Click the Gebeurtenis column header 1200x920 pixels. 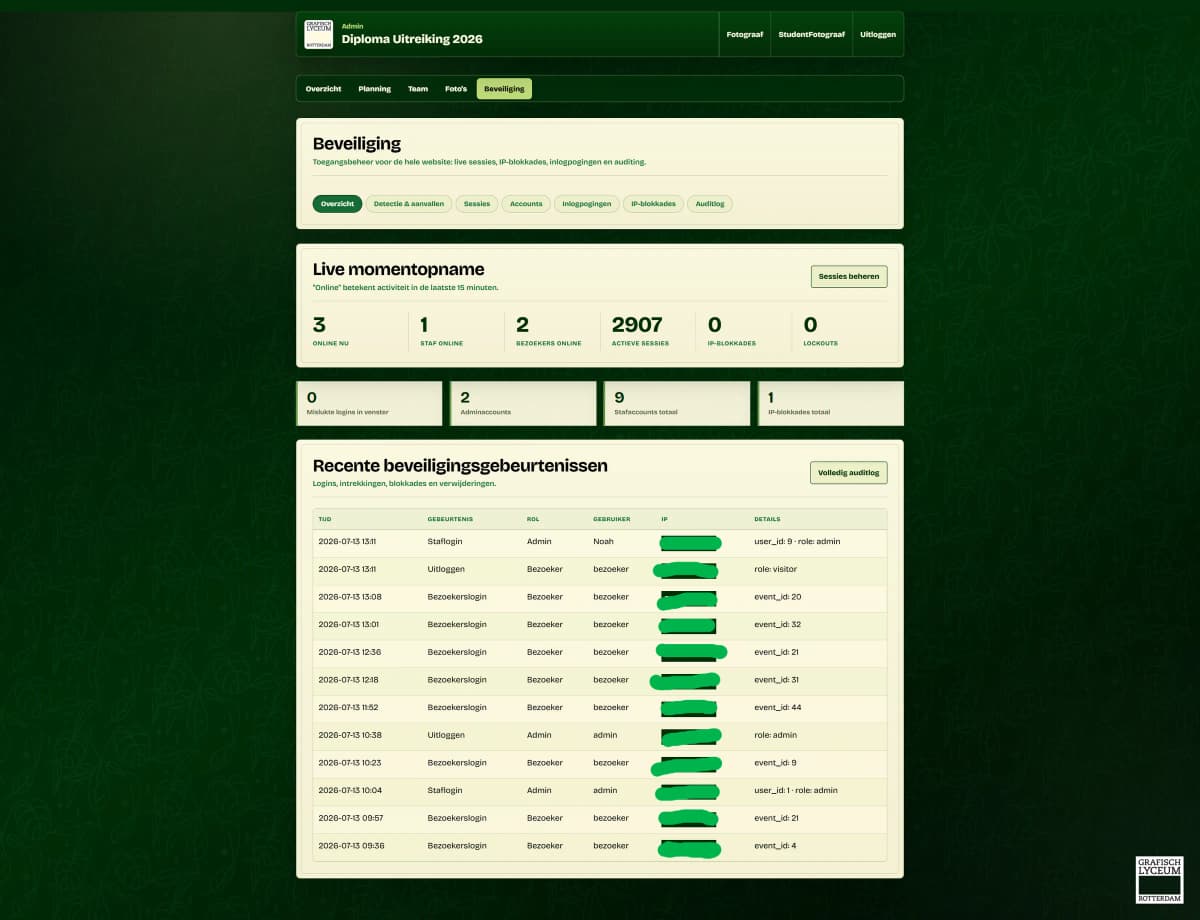pyautogui.click(x=450, y=519)
